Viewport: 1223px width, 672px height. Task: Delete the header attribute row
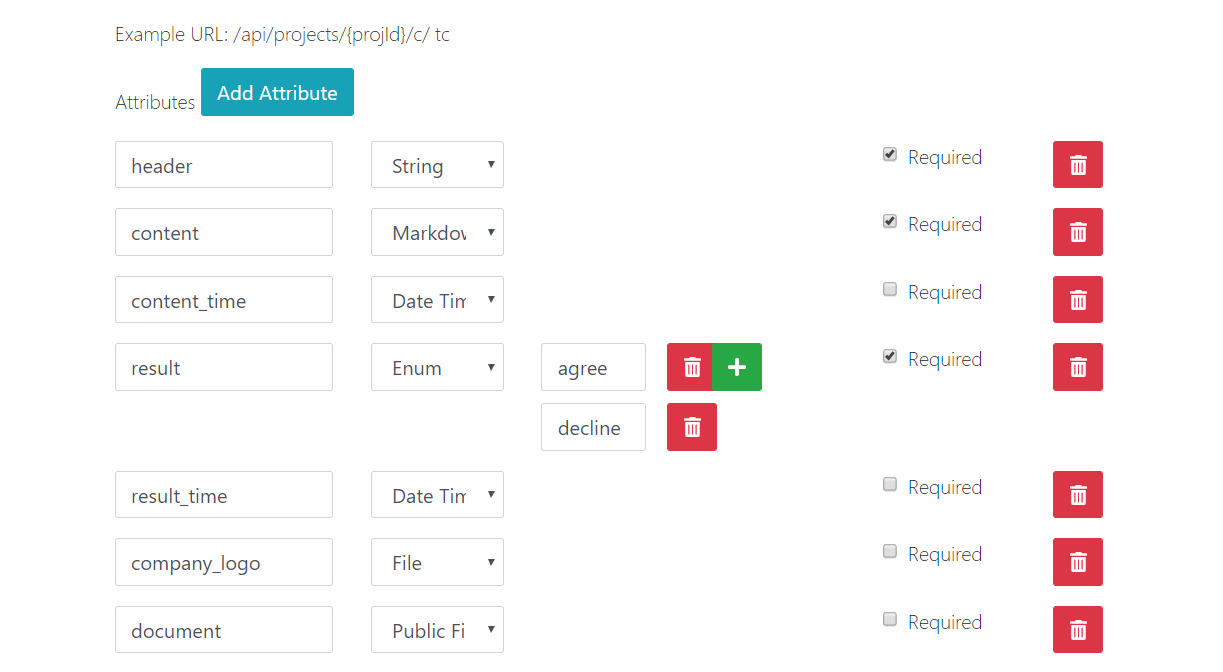click(x=1077, y=165)
